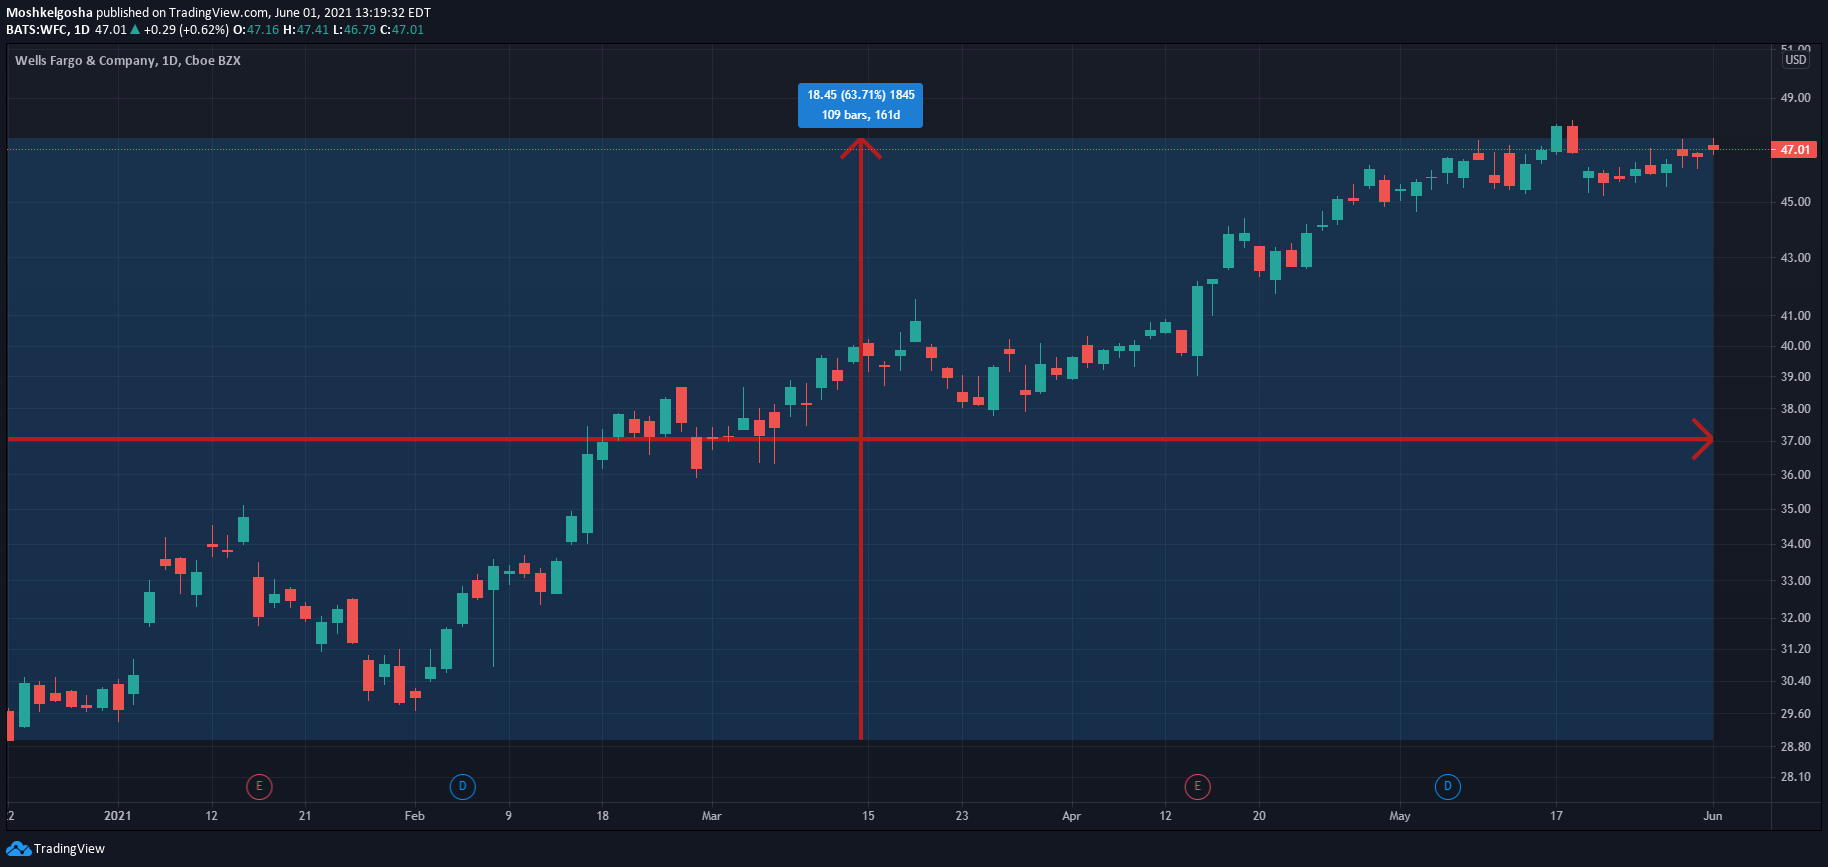Image resolution: width=1828 pixels, height=867 pixels.
Task: Click the Mar label on the date axis
Action: coord(711,816)
